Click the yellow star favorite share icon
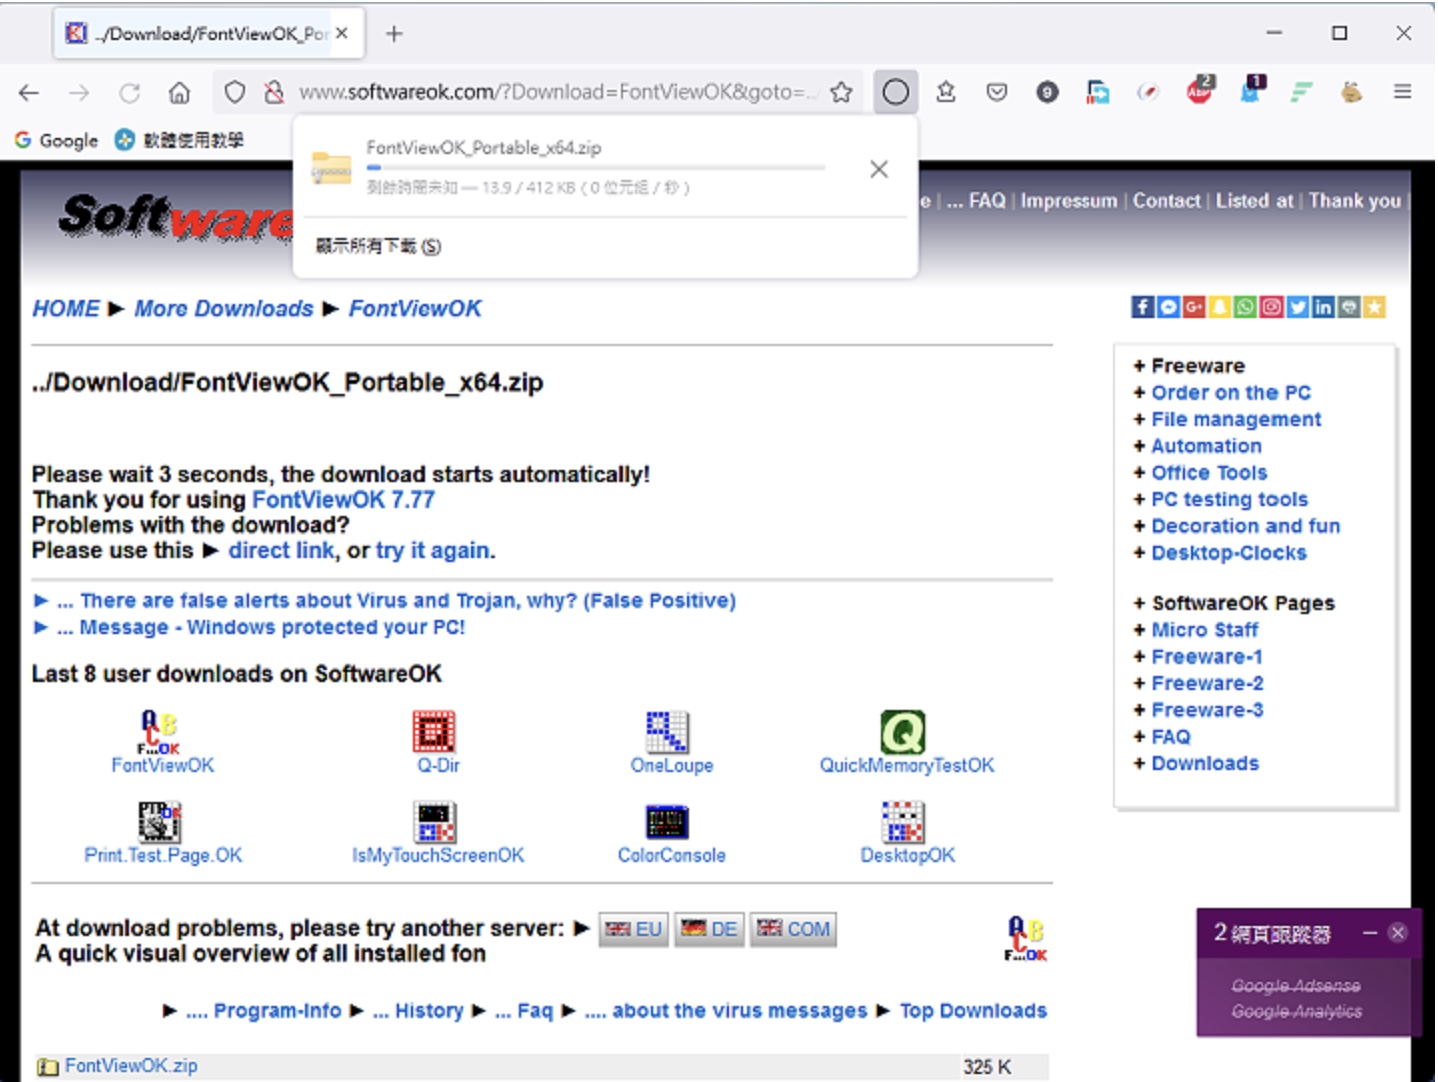Viewport: 1438px width, 1082px height. pyautogui.click(x=1375, y=307)
